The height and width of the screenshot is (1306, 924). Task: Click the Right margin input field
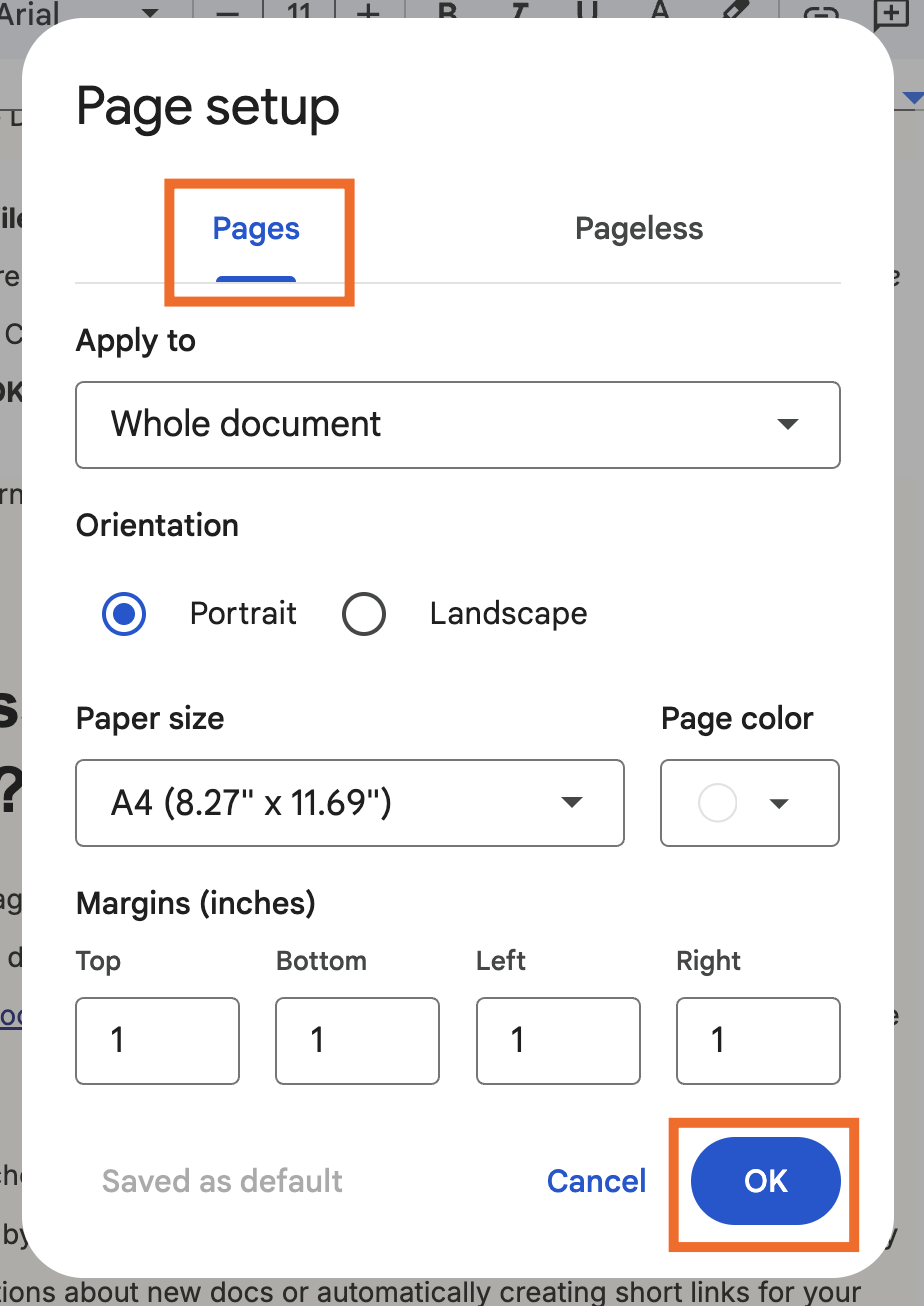[x=758, y=1040]
